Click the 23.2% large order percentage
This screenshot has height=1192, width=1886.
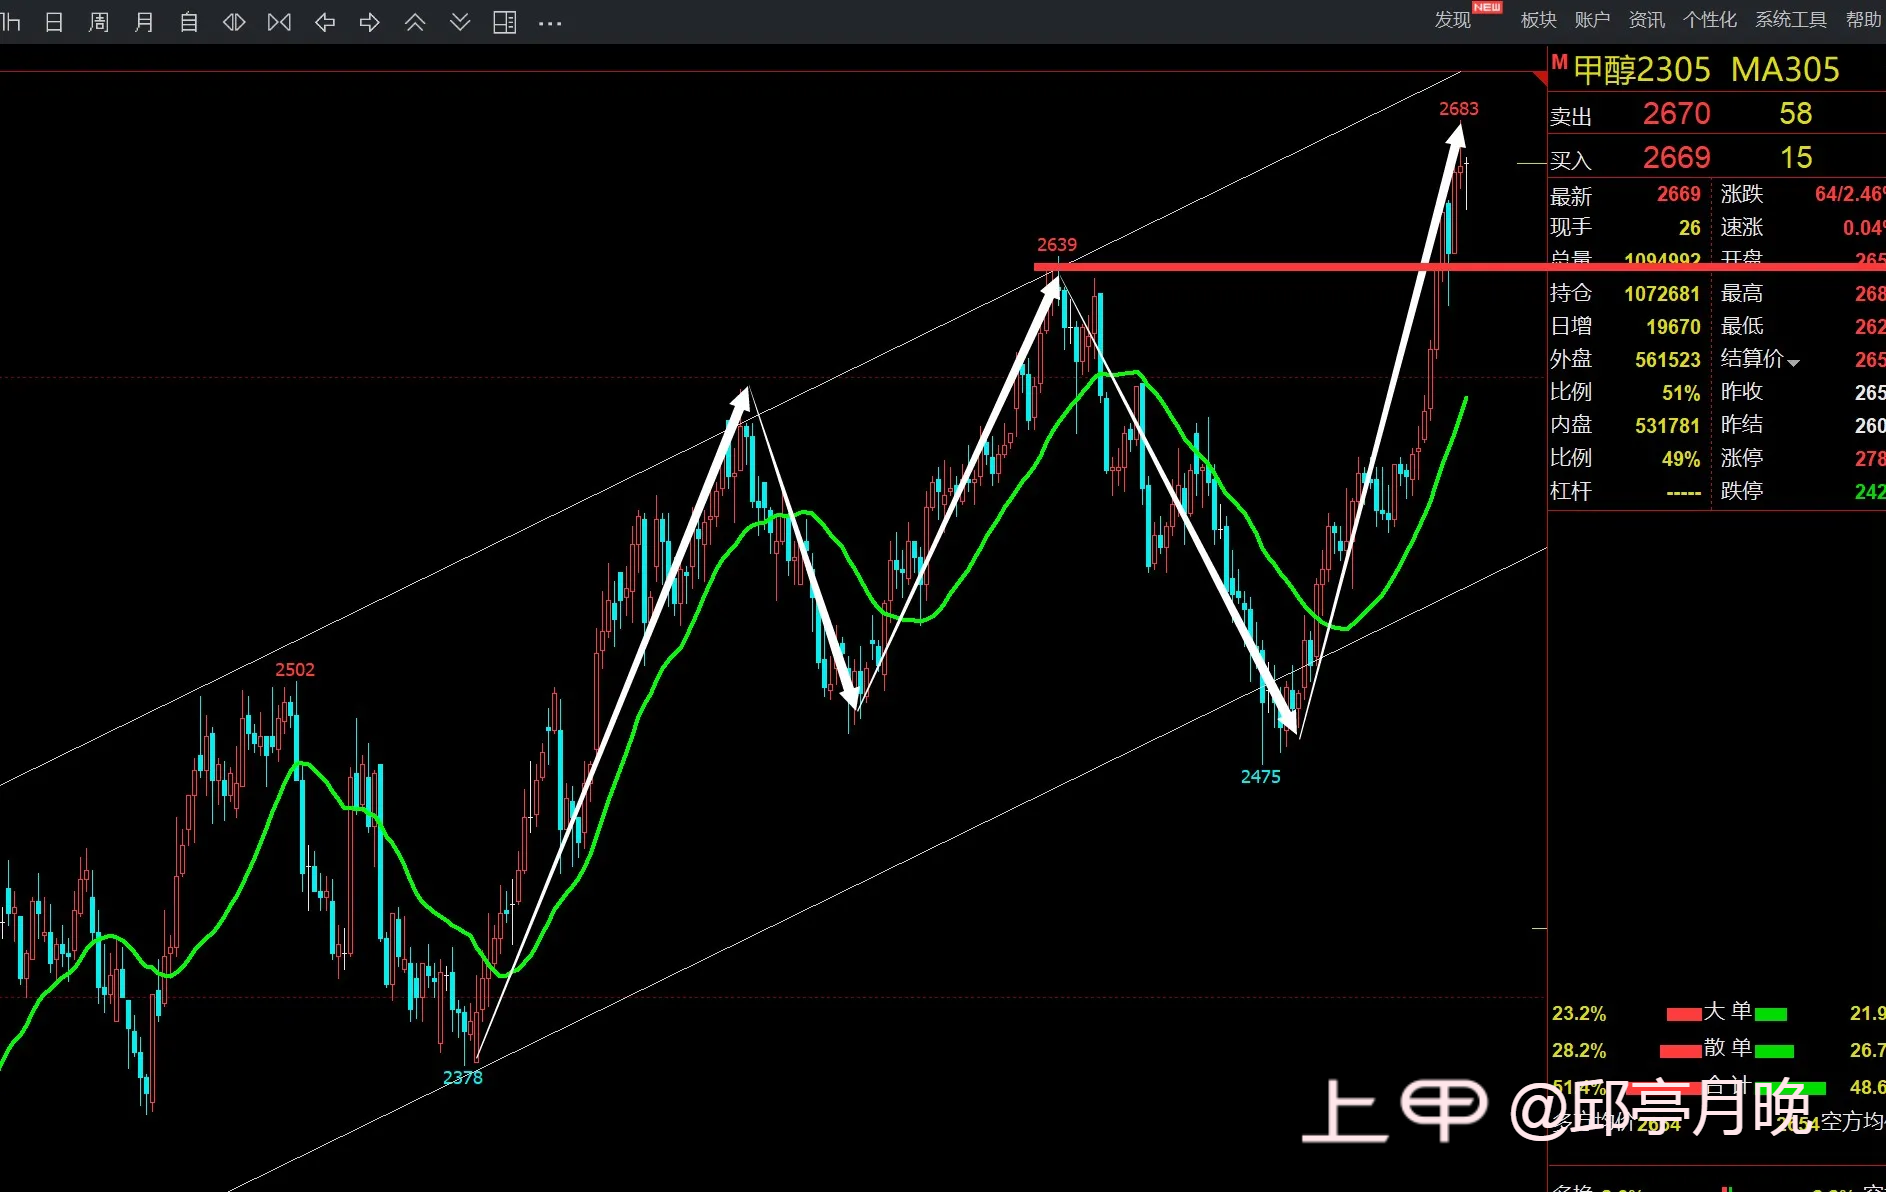pos(1578,1014)
